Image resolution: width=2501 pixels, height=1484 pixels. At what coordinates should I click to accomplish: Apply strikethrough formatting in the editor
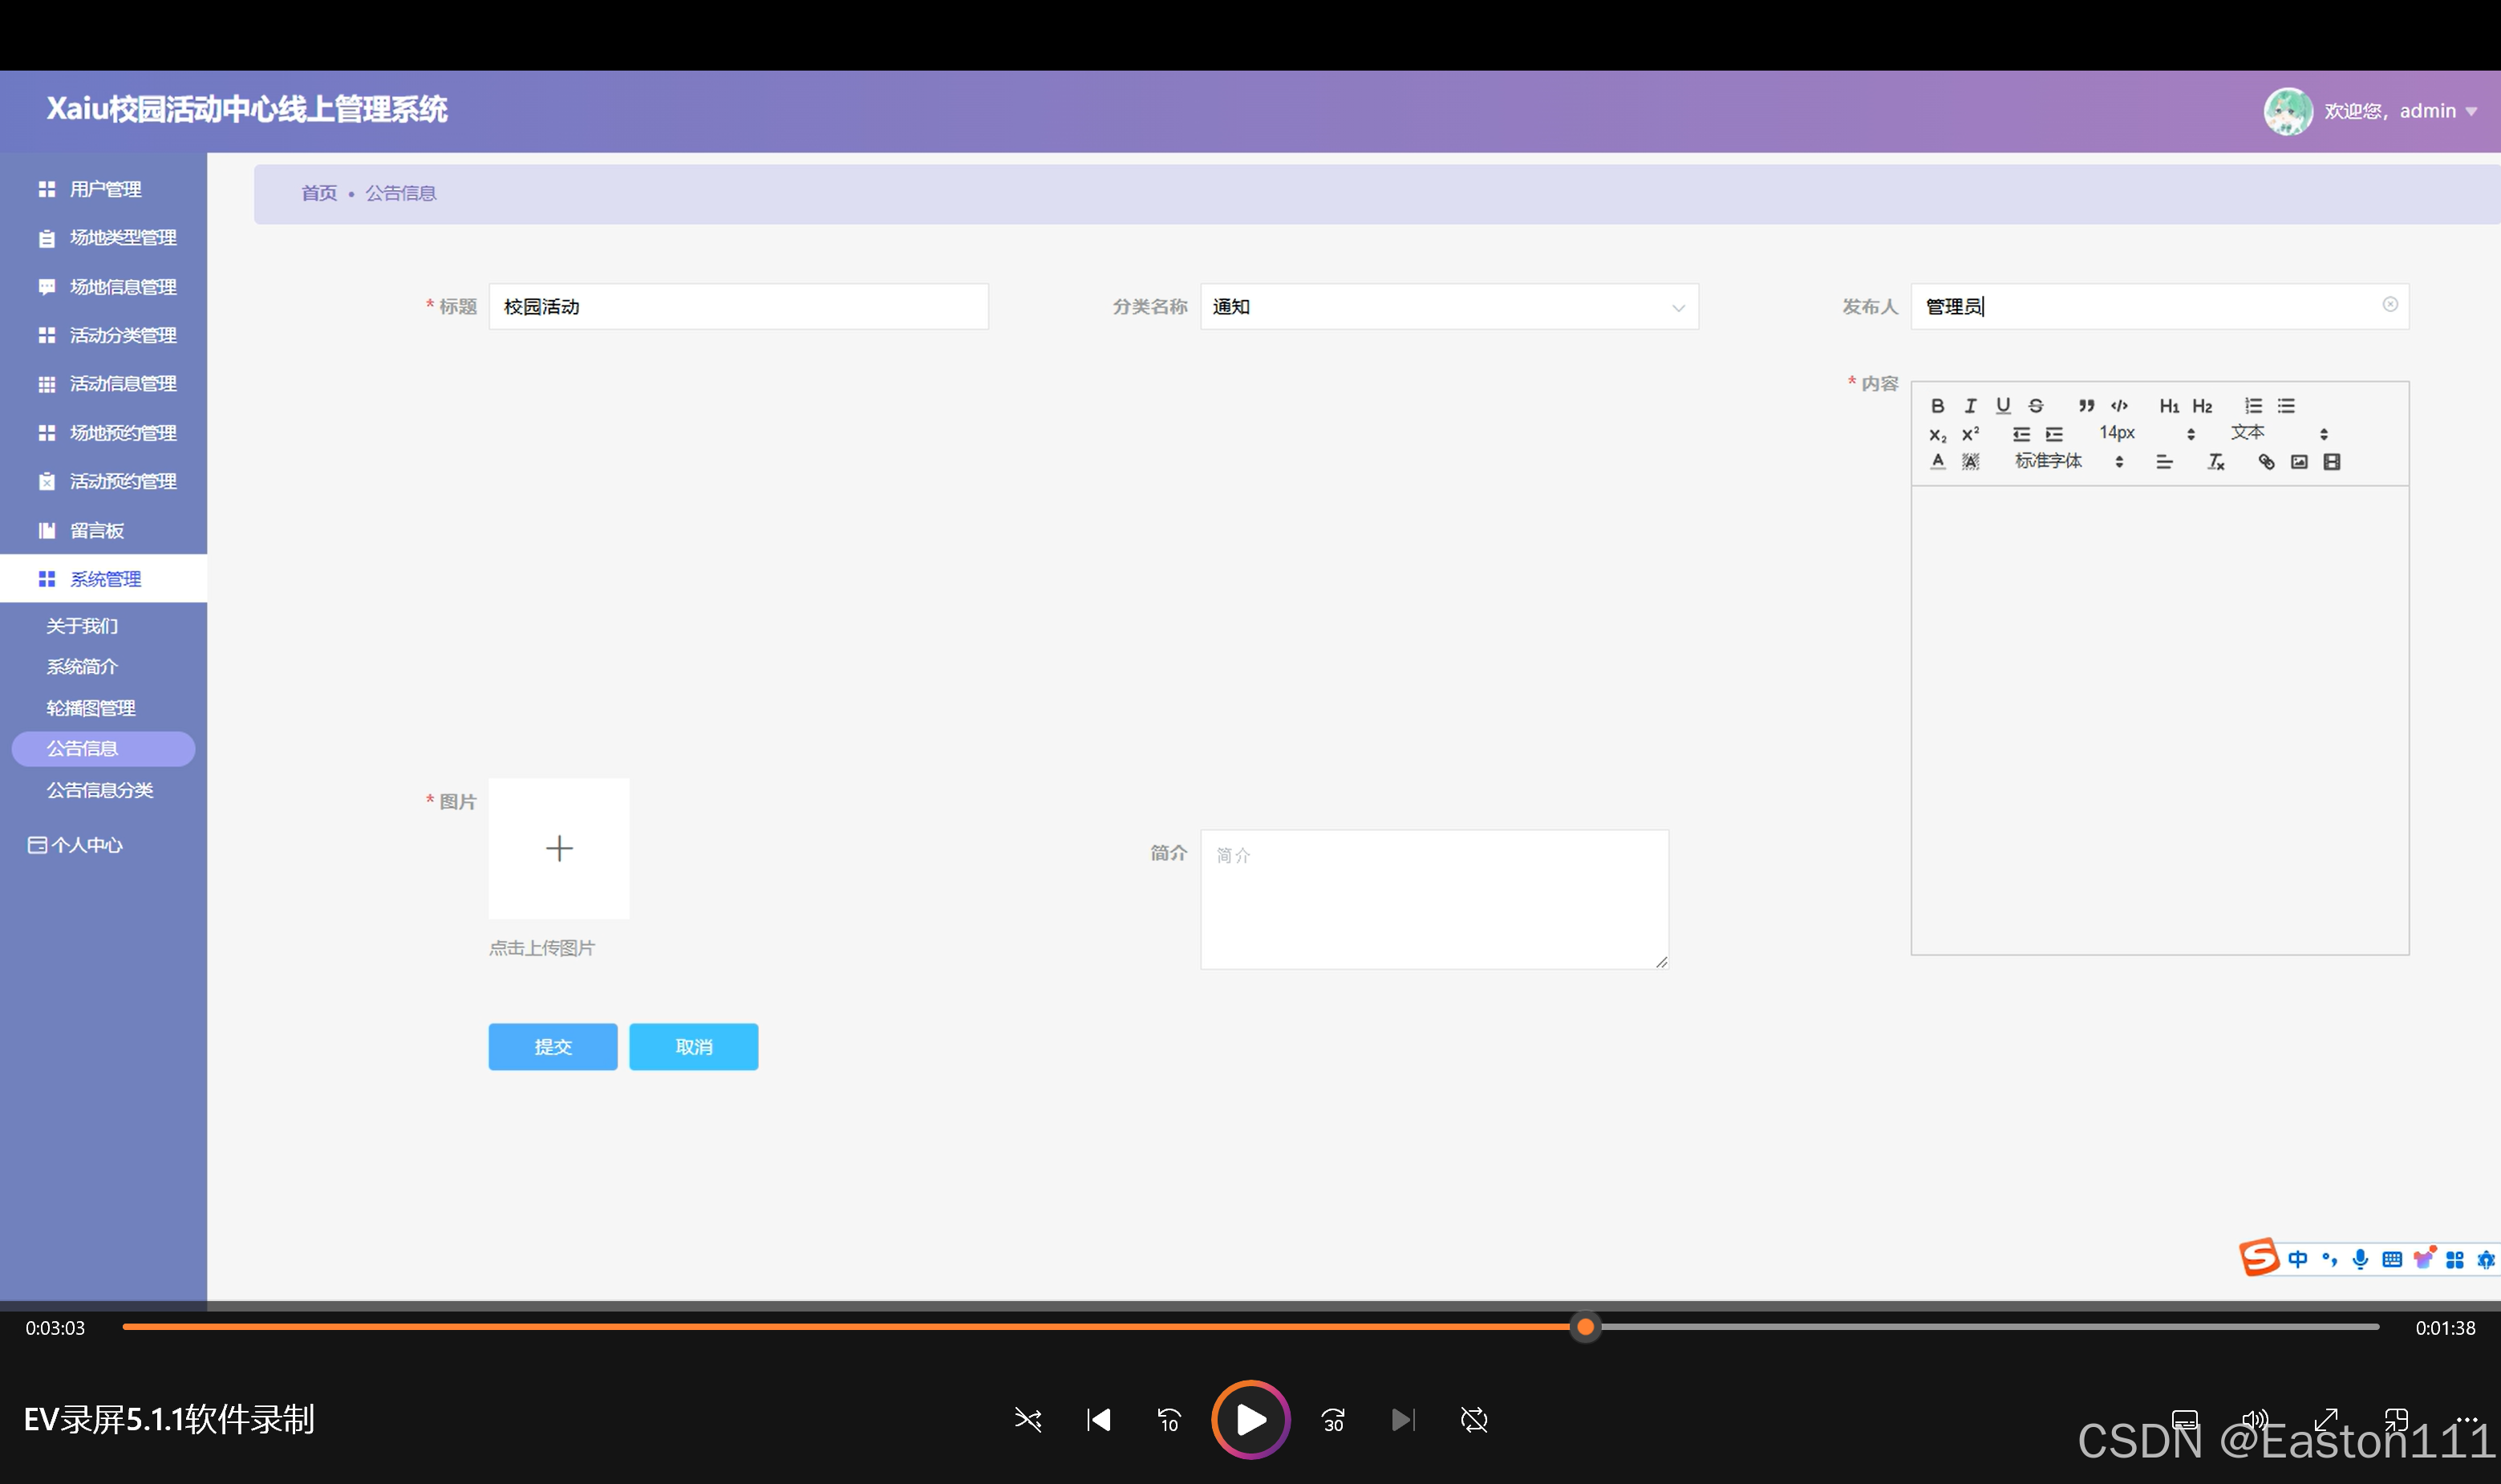(x=2036, y=405)
